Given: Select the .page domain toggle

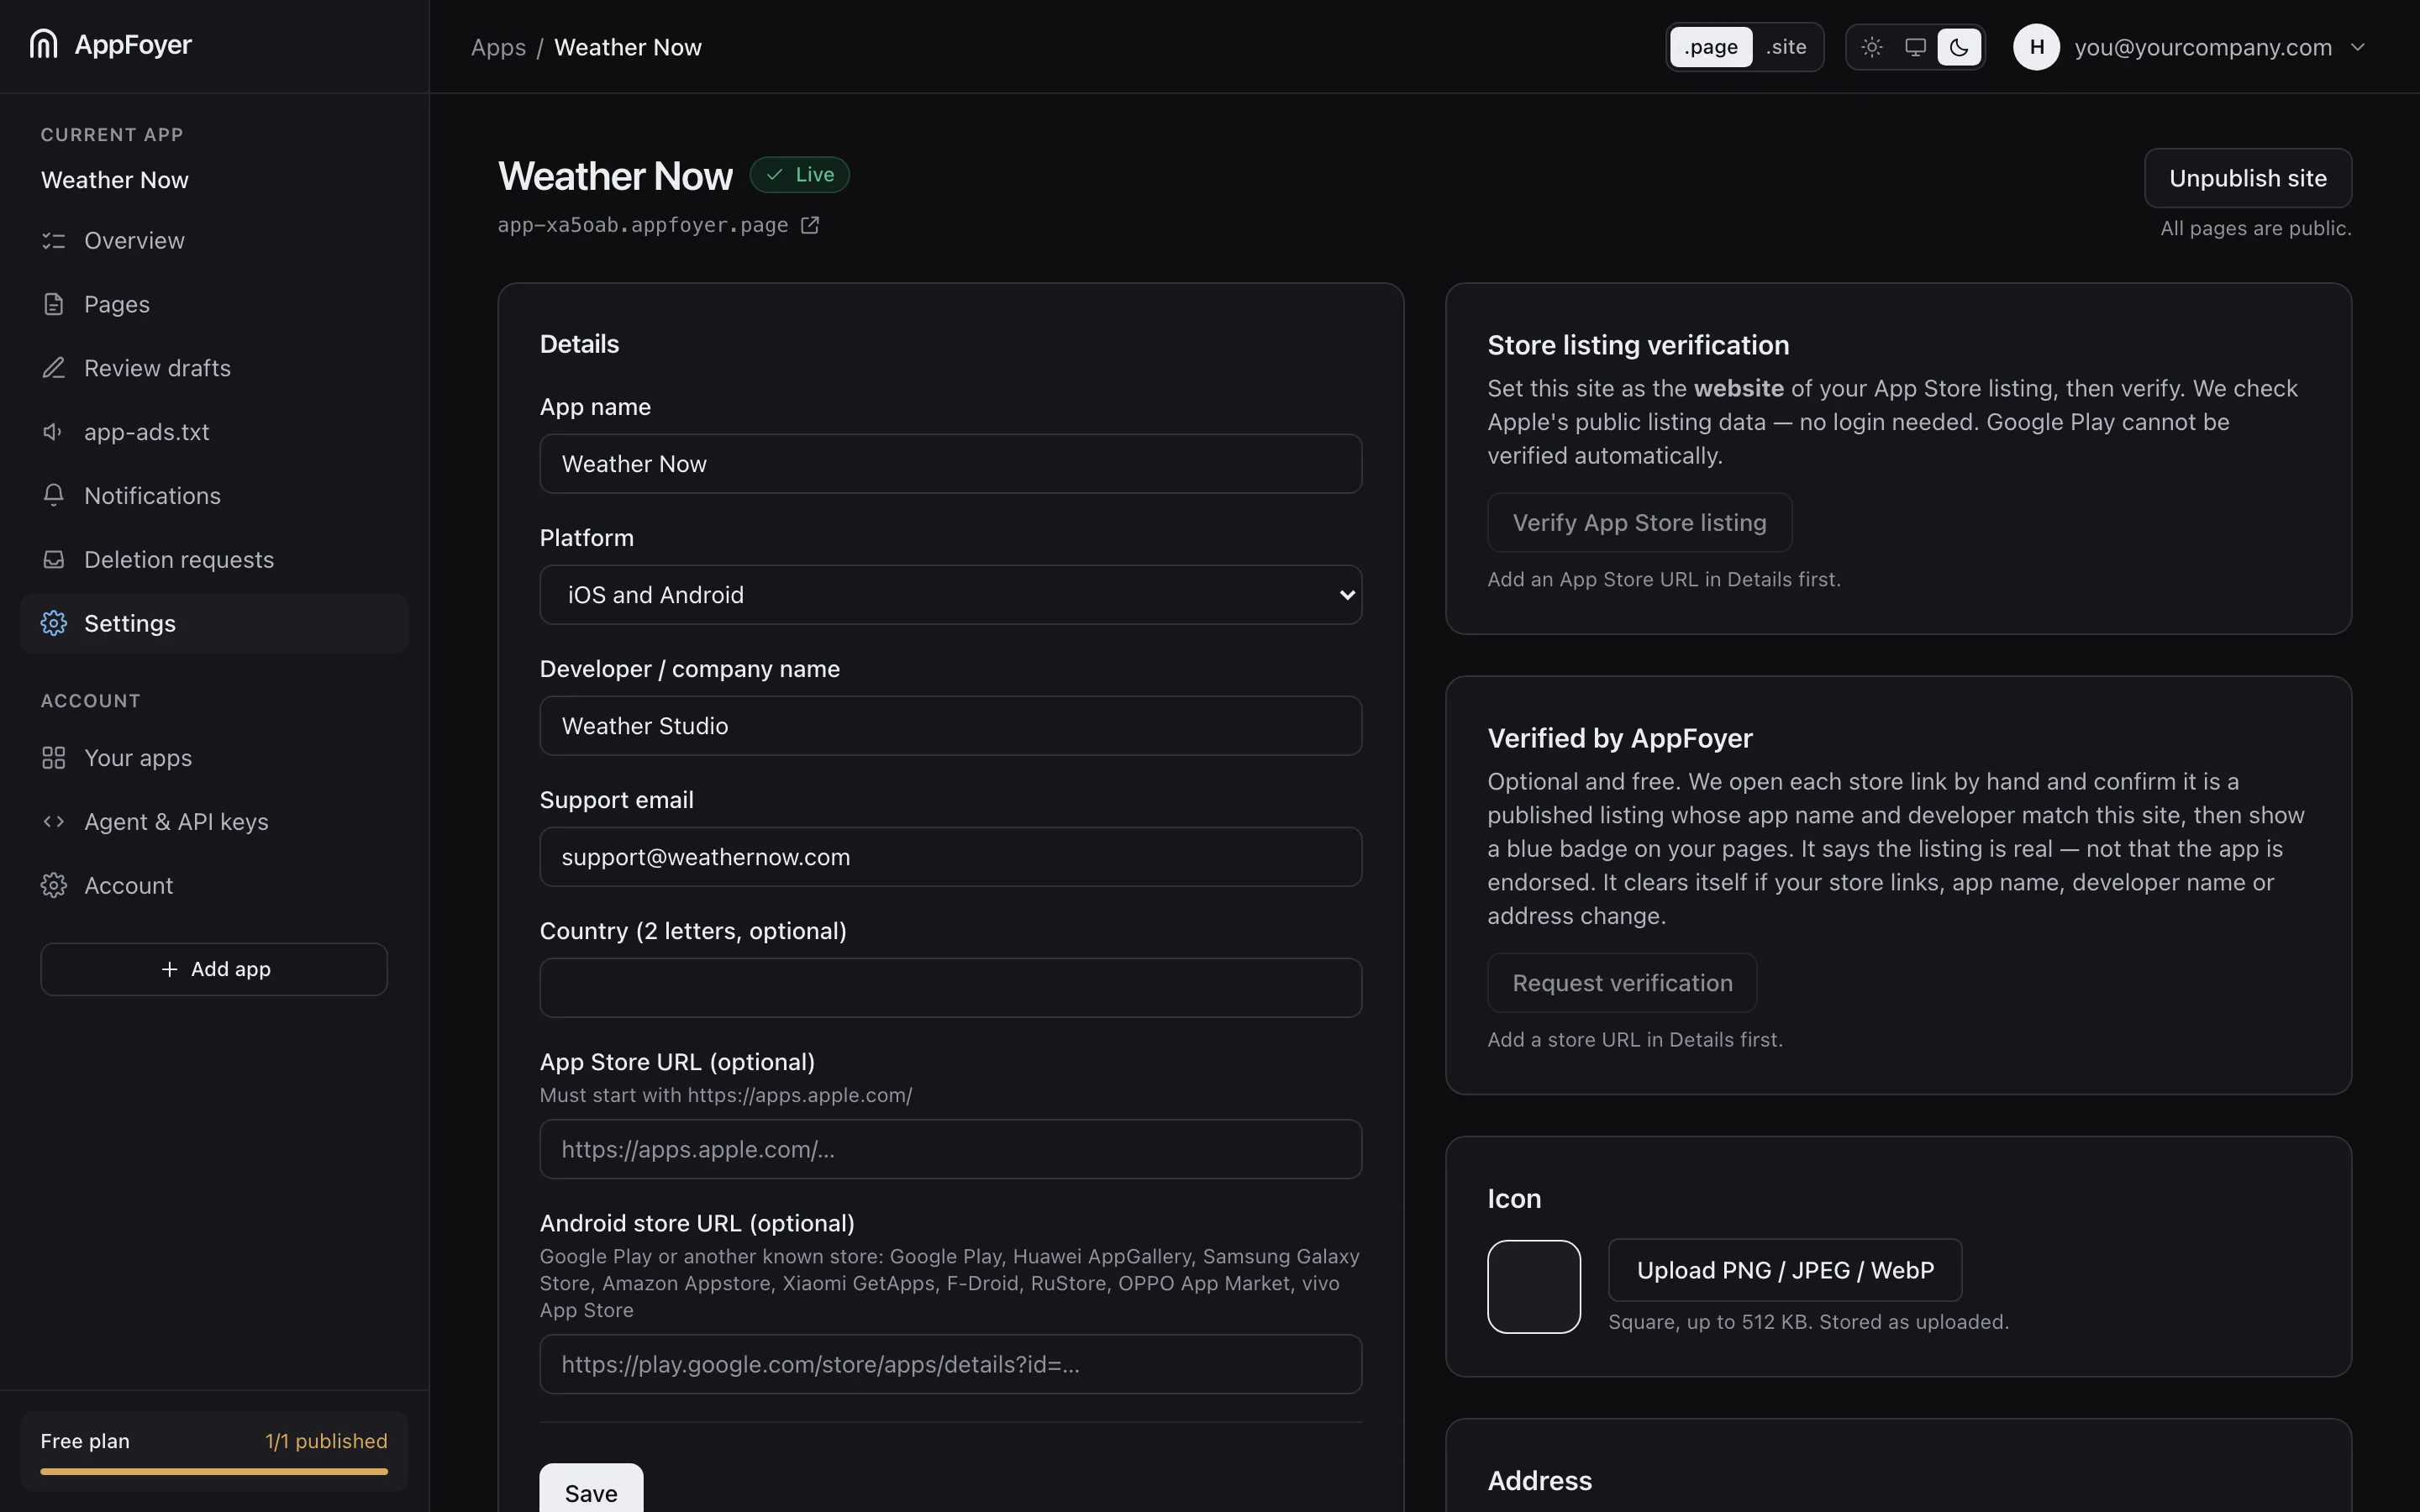Looking at the screenshot, I should (x=1711, y=47).
